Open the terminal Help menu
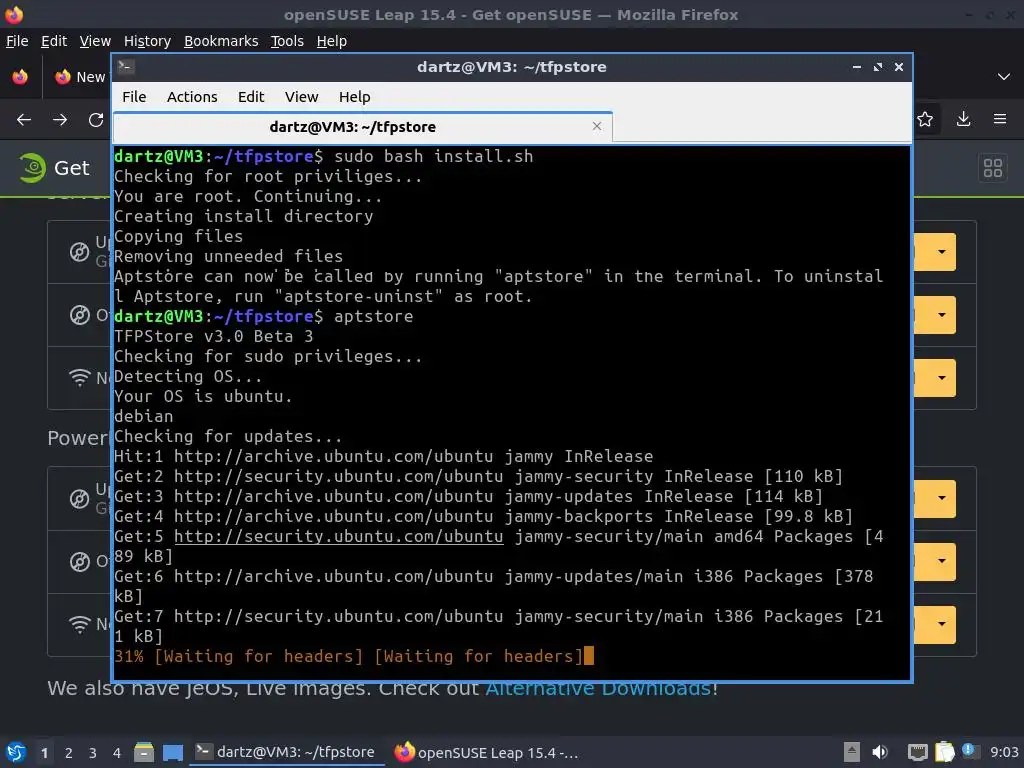Image resolution: width=1024 pixels, height=768 pixels. click(x=355, y=97)
